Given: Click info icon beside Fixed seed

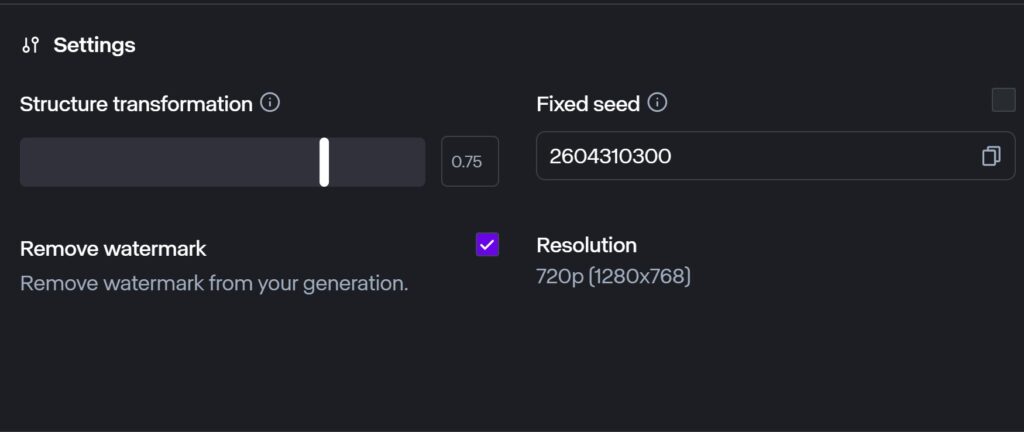Looking at the screenshot, I should [657, 103].
